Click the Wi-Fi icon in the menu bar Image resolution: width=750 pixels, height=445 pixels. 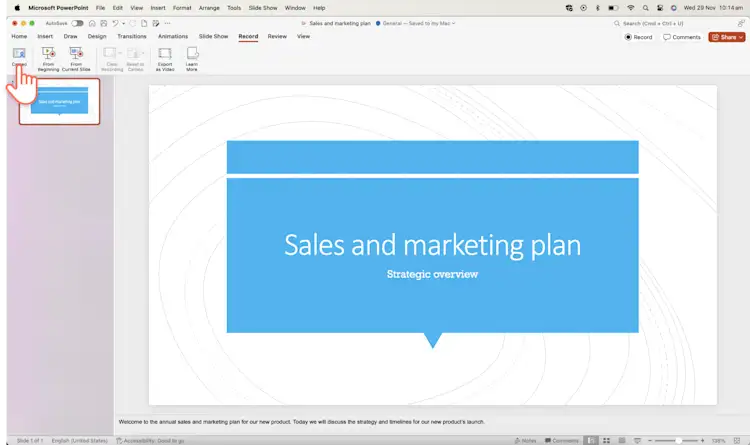coord(630,8)
